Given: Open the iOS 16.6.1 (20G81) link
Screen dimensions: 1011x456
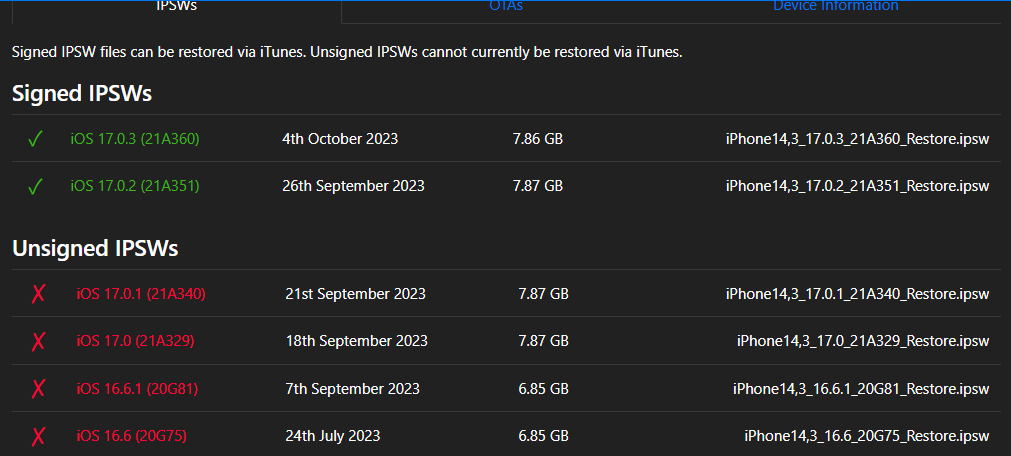Looking at the screenshot, I should [x=137, y=389].
